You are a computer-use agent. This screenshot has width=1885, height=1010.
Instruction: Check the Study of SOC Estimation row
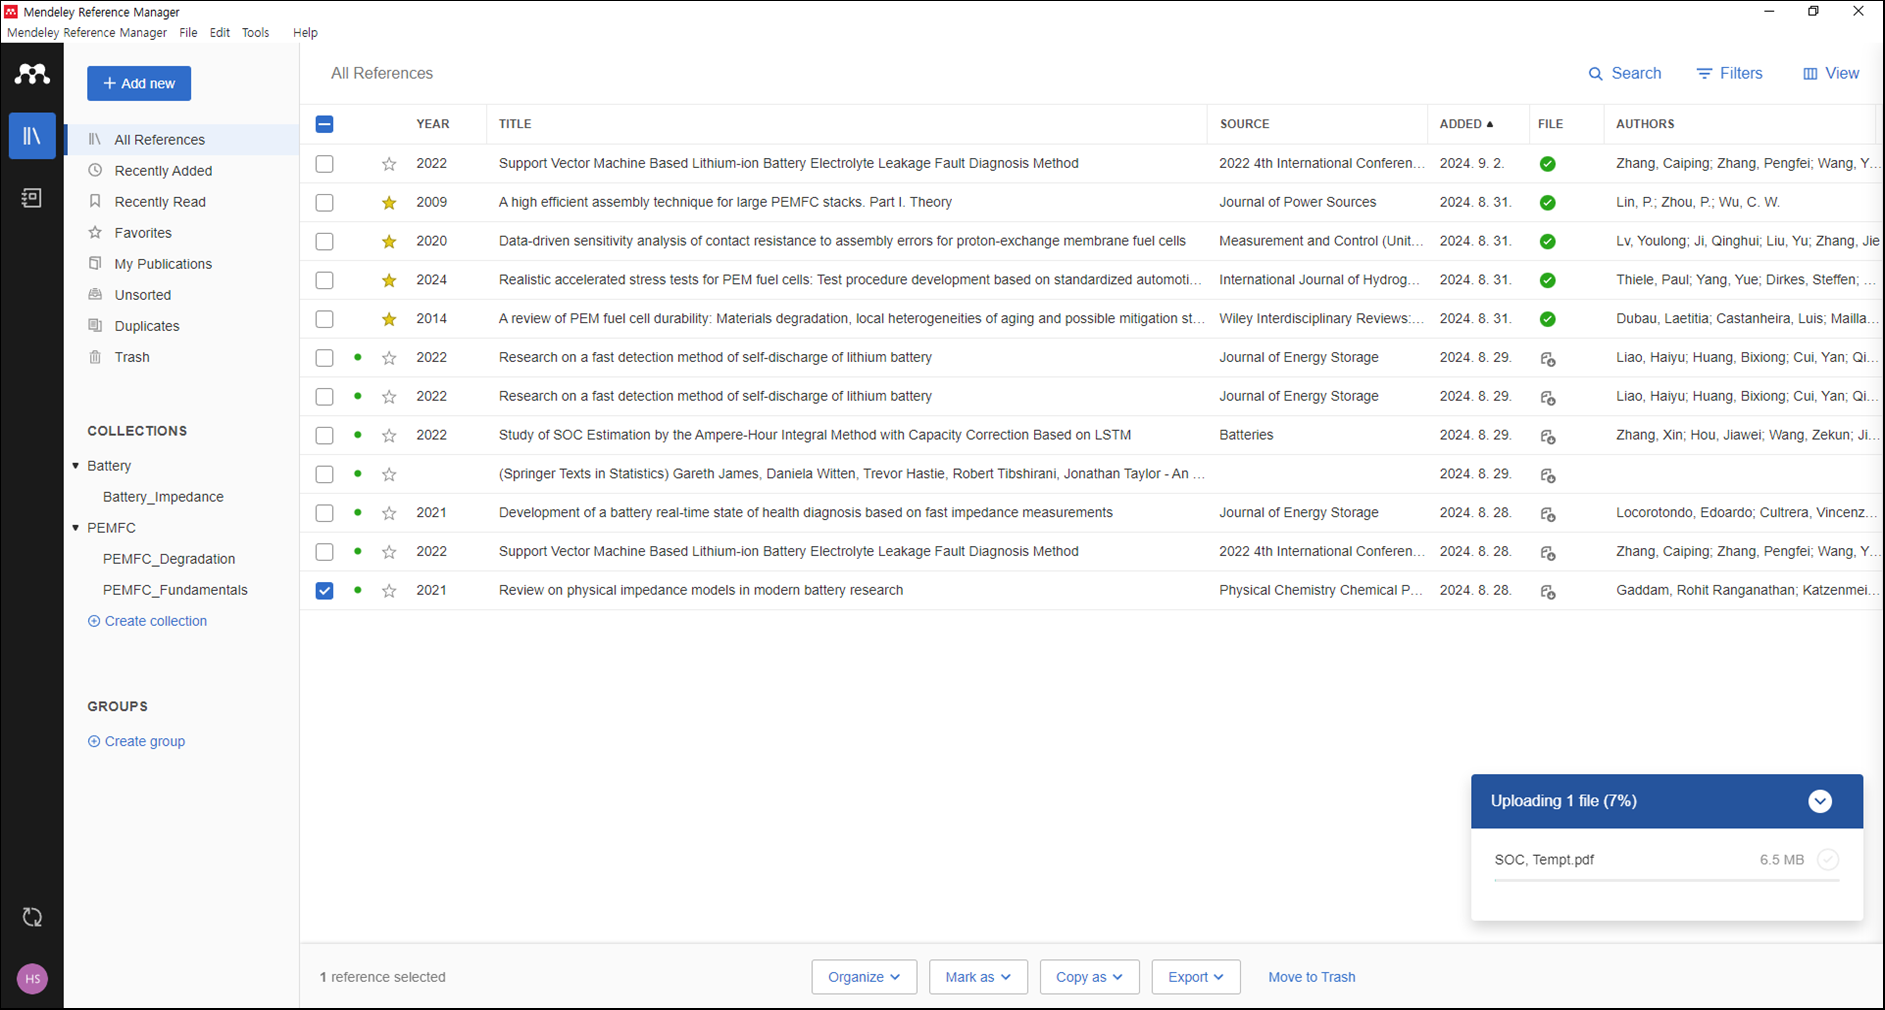coord(324,436)
